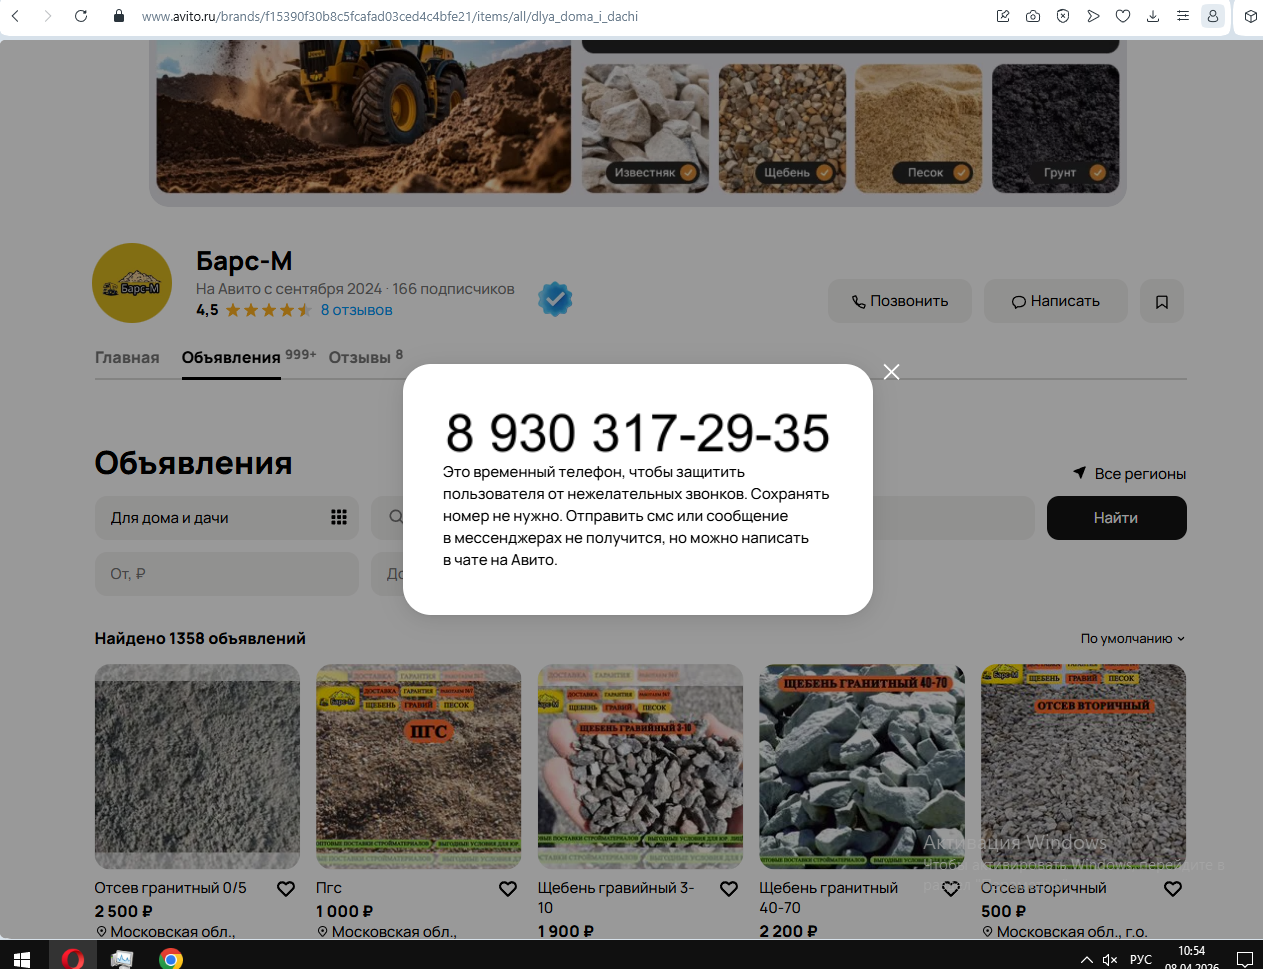The height and width of the screenshot is (969, 1263).
Task: Open the ПГС listing photo
Action: (419, 767)
